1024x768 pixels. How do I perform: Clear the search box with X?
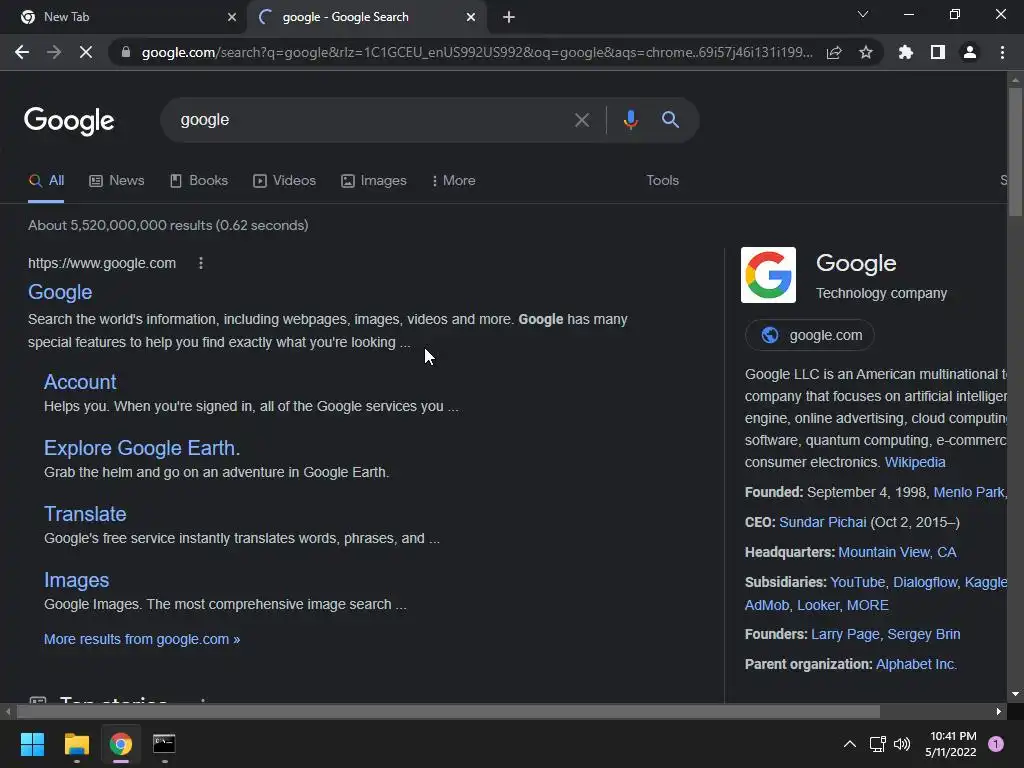click(581, 120)
